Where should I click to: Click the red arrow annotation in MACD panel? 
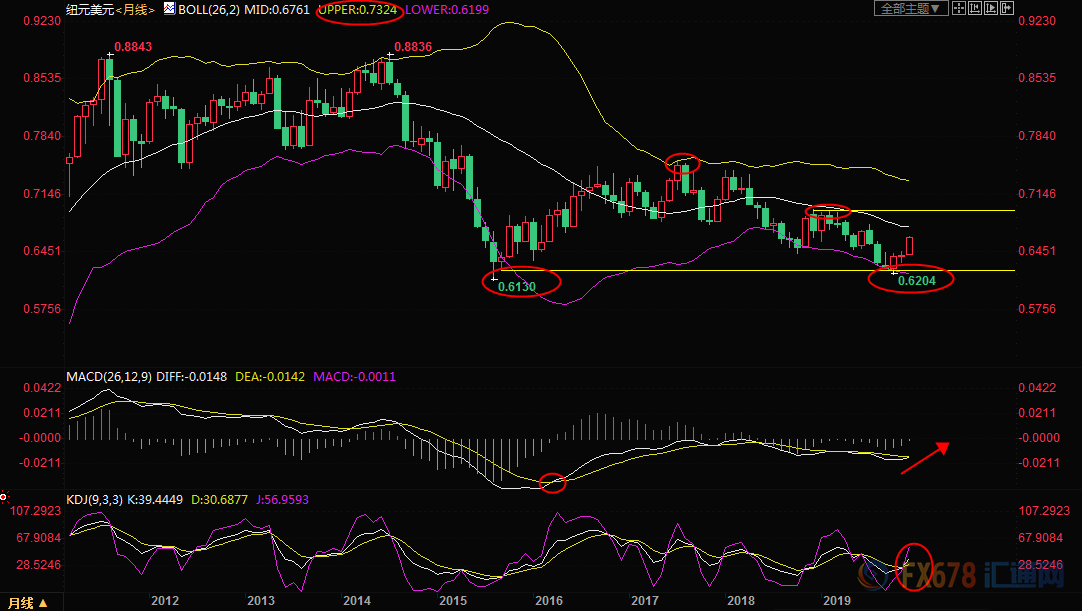[x=924, y=458]
